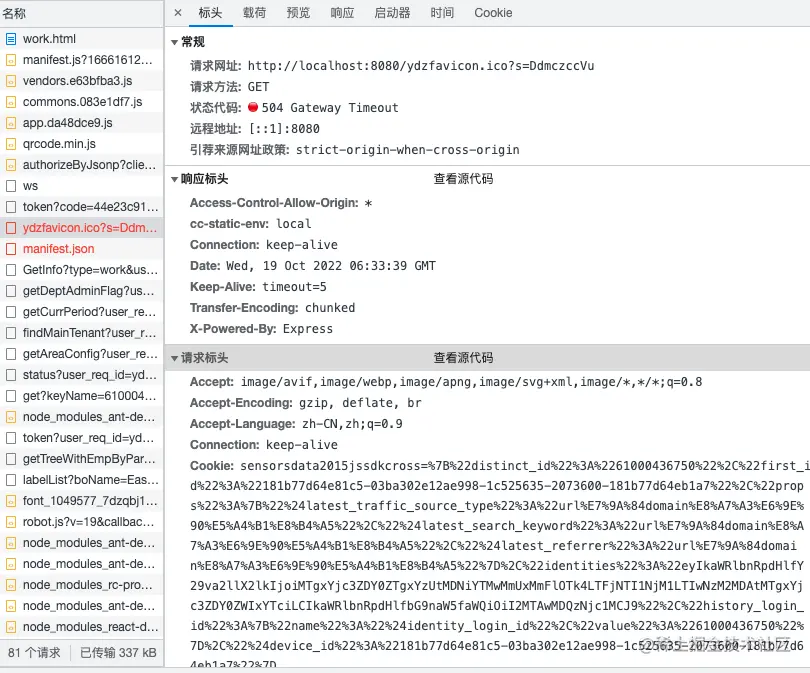Click the 已传输 337 kB status entry
This screenshot has height=673, width=810.
point(118,653)
